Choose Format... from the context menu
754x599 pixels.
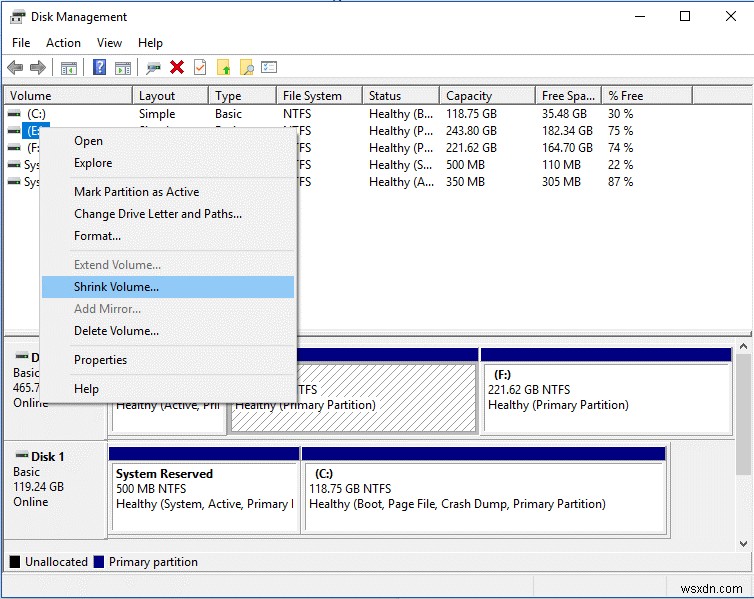[168, 236]
